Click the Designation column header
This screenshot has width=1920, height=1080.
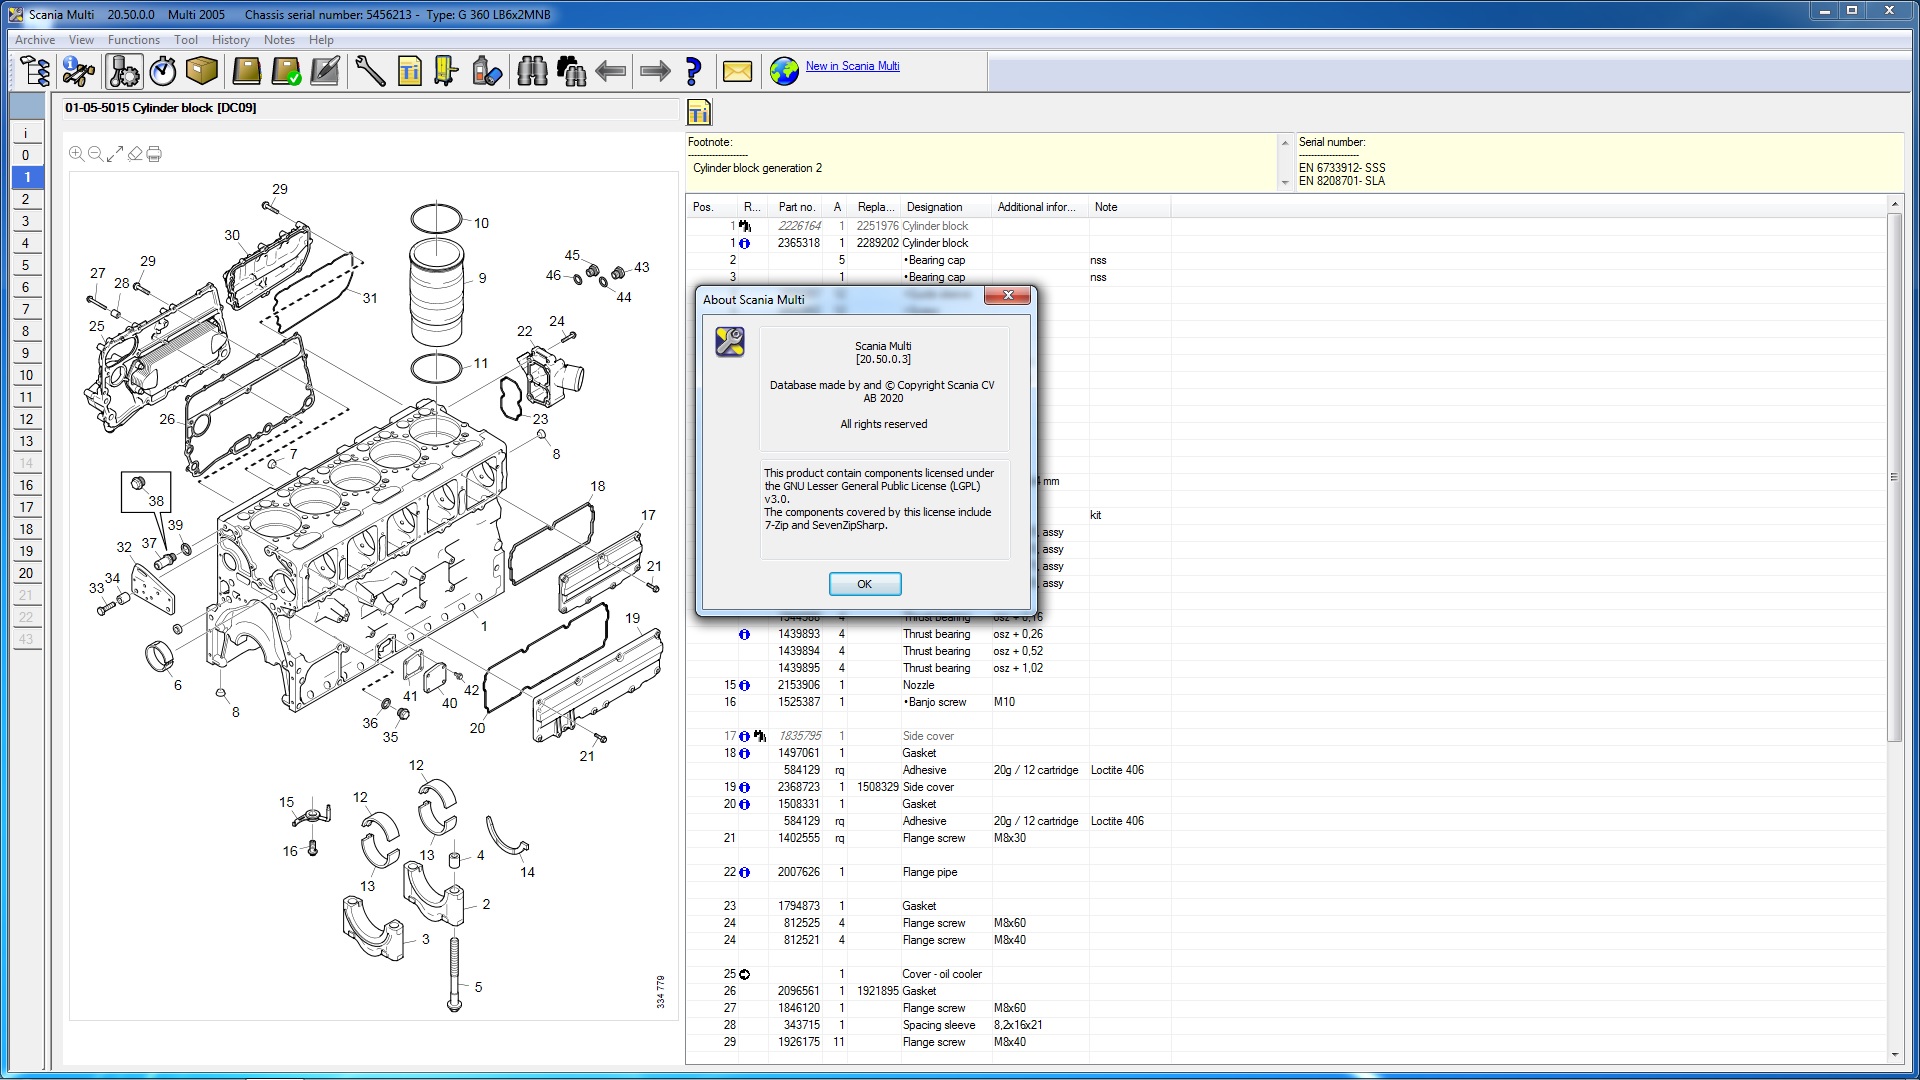point(934,207)
